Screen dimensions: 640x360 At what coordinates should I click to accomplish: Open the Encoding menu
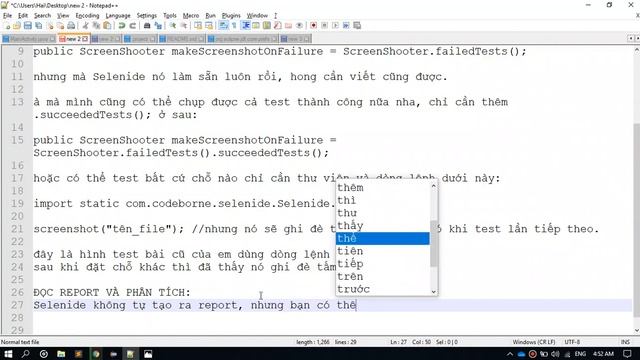[x=87, y=16]
